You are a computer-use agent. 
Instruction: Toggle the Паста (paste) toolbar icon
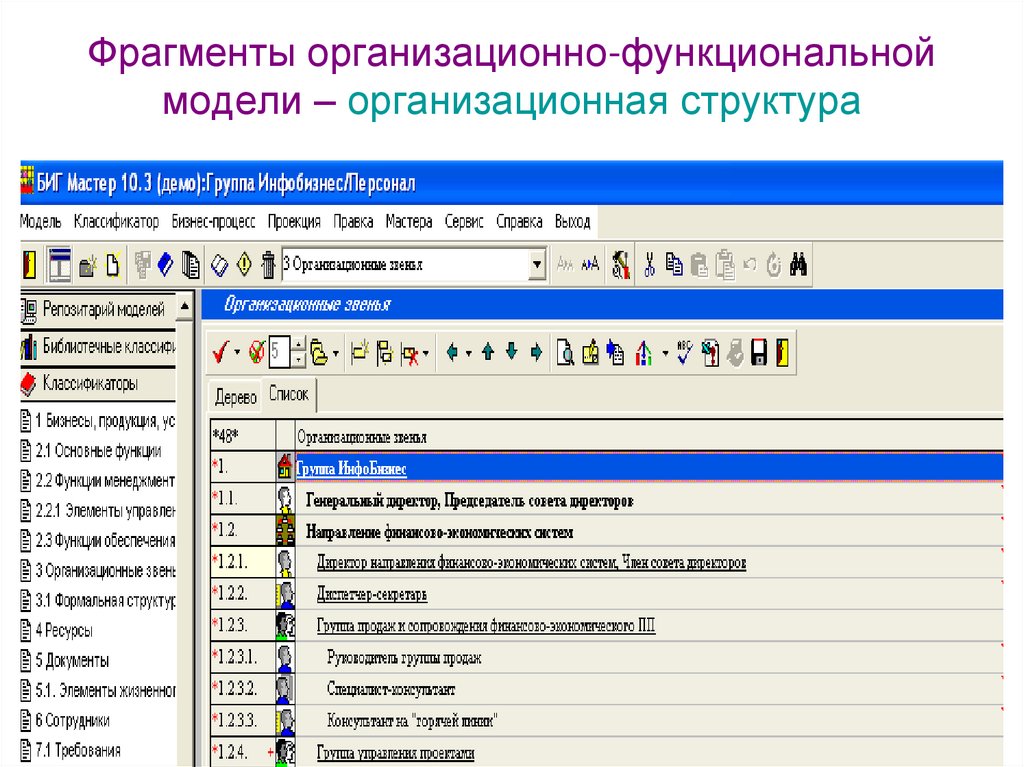pos(699,264)
